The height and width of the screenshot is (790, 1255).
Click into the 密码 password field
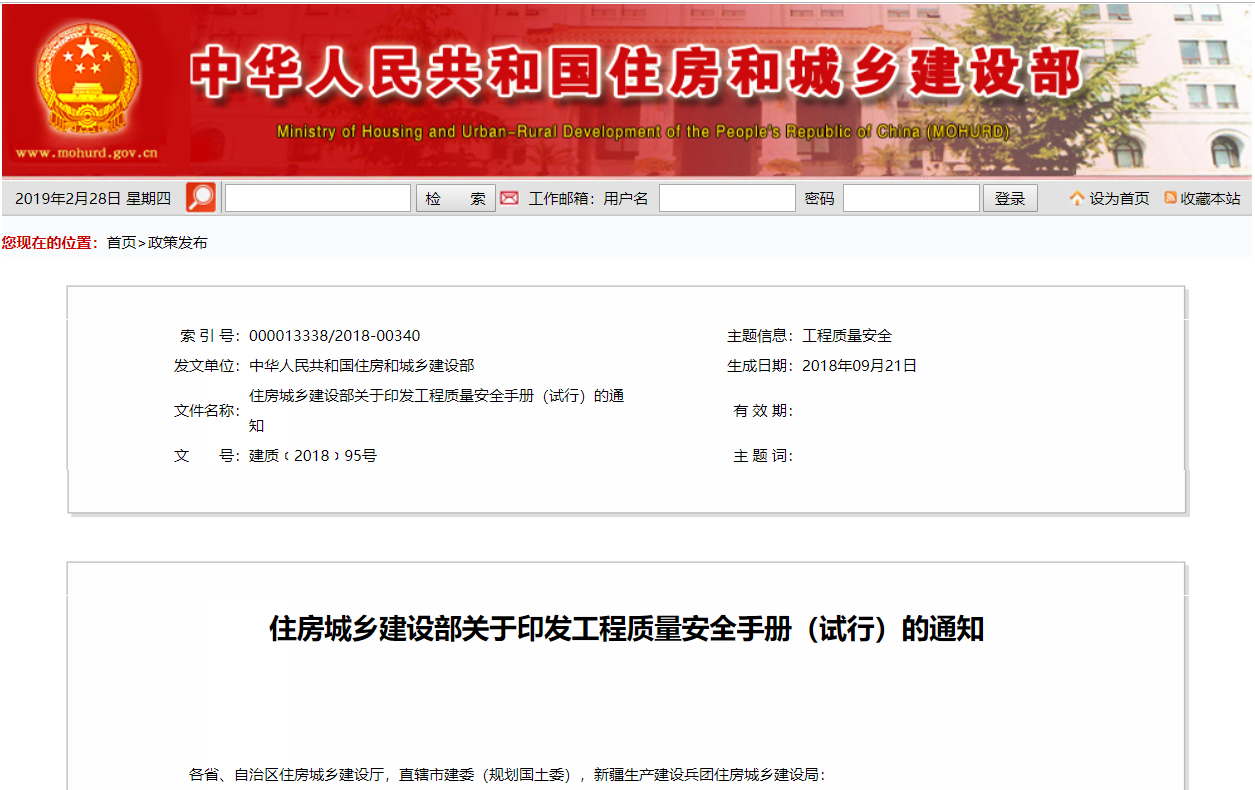(911, 198)
